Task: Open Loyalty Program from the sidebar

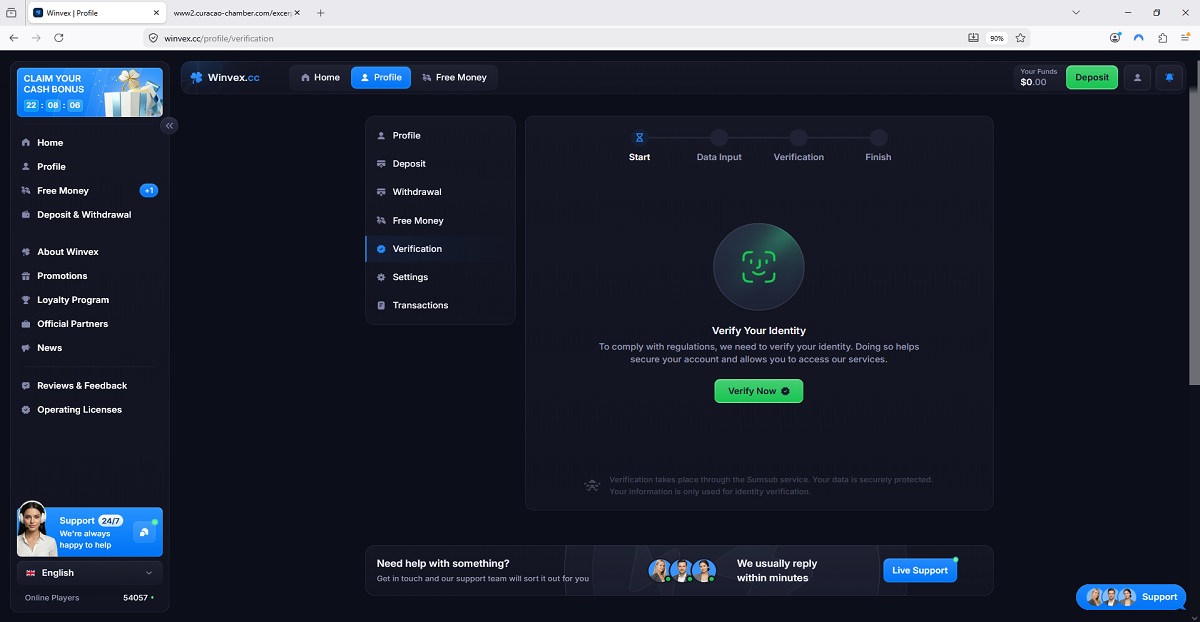Action: [73, 300]
